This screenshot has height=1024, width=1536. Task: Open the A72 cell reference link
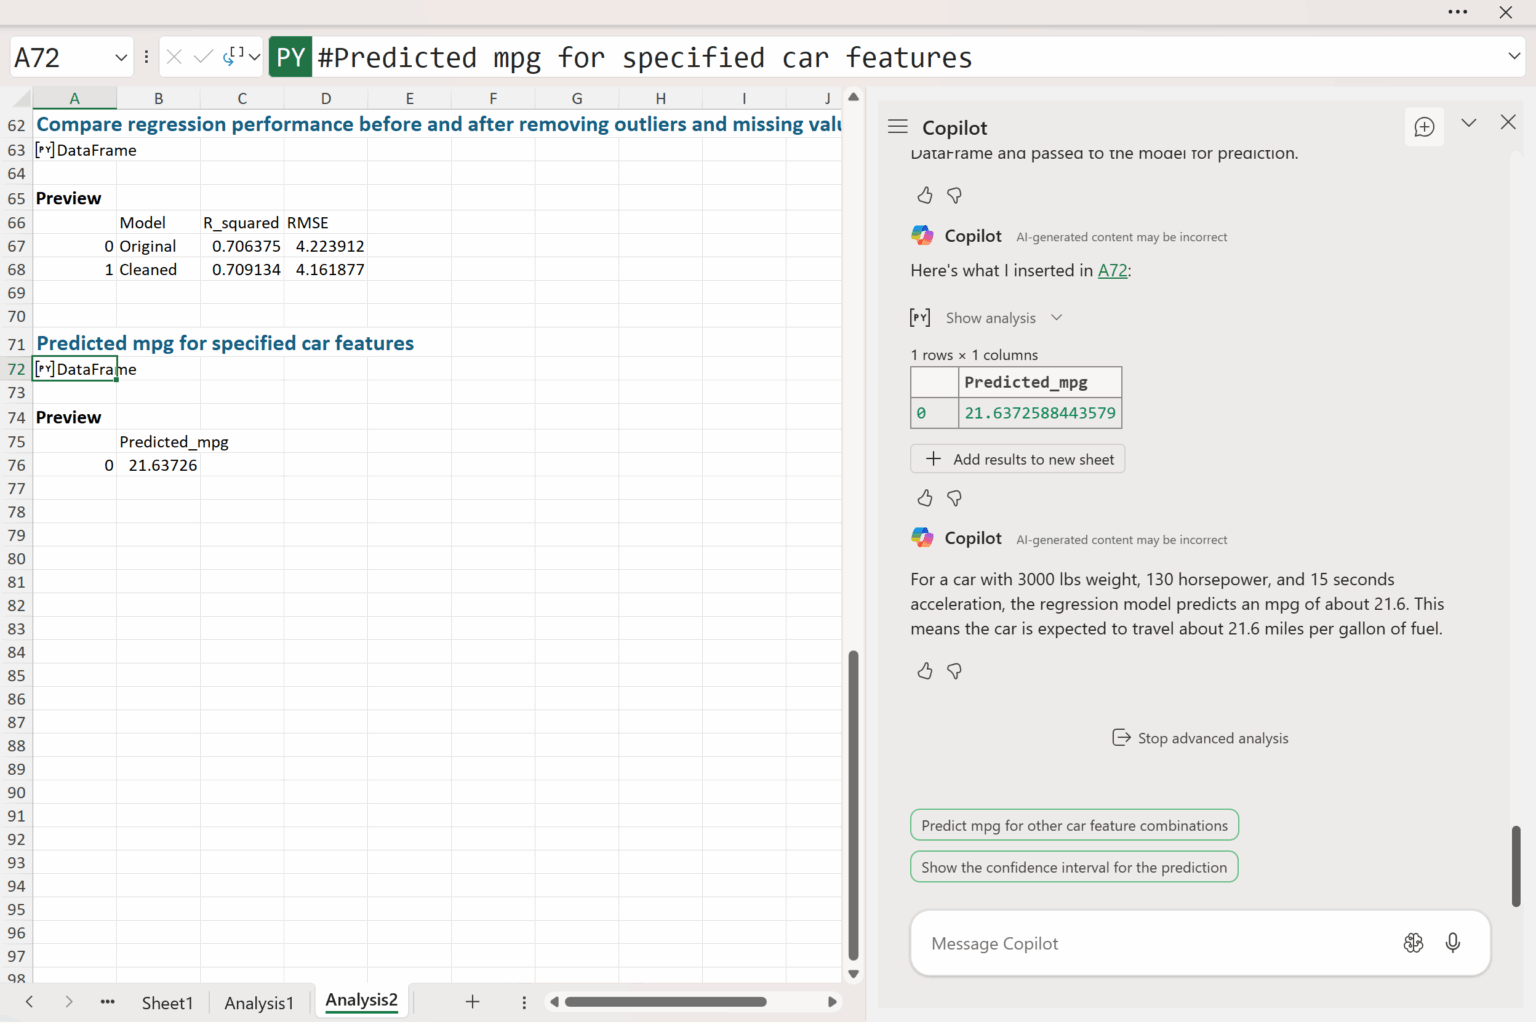coord(1112,270)
